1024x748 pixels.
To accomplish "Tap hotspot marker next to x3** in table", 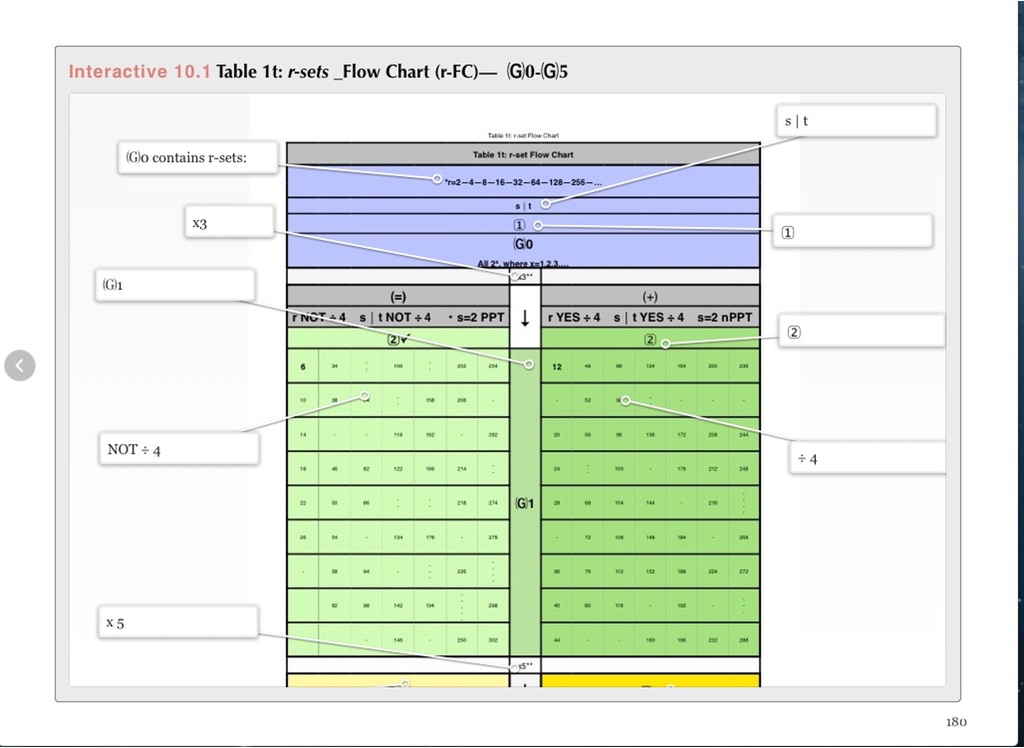I will coord(514,276).
